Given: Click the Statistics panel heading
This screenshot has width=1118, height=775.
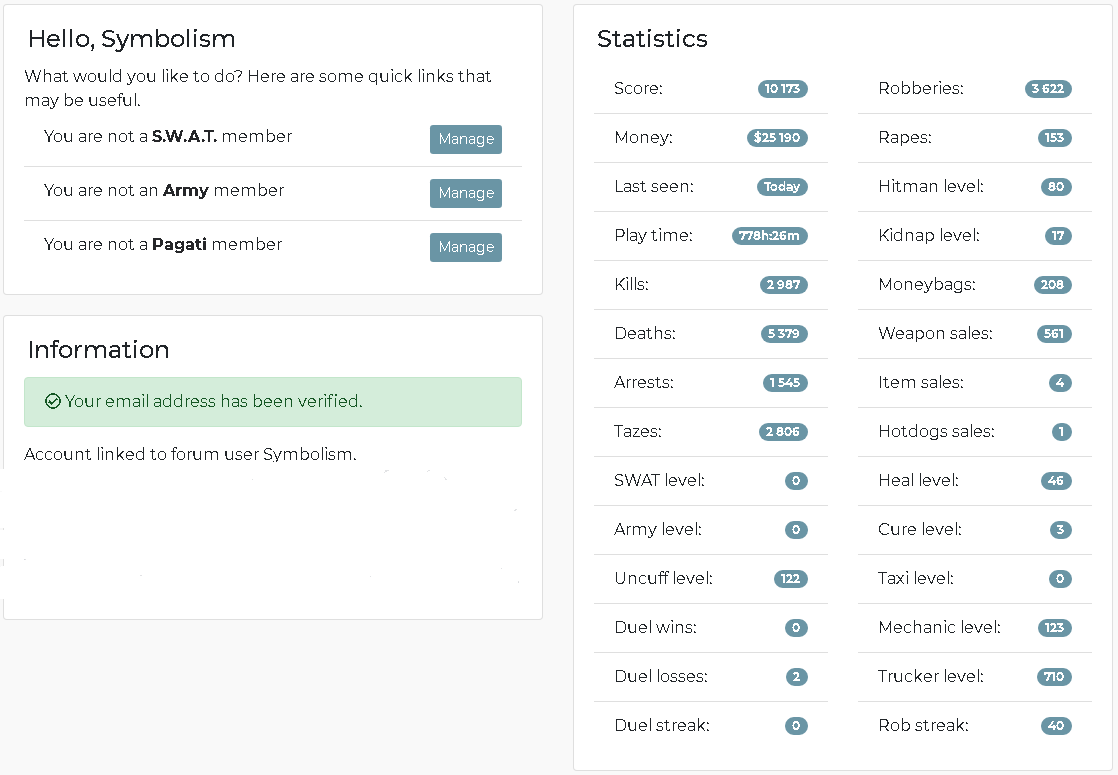Looking at the screenshot, I should click(x=652, y=39).
